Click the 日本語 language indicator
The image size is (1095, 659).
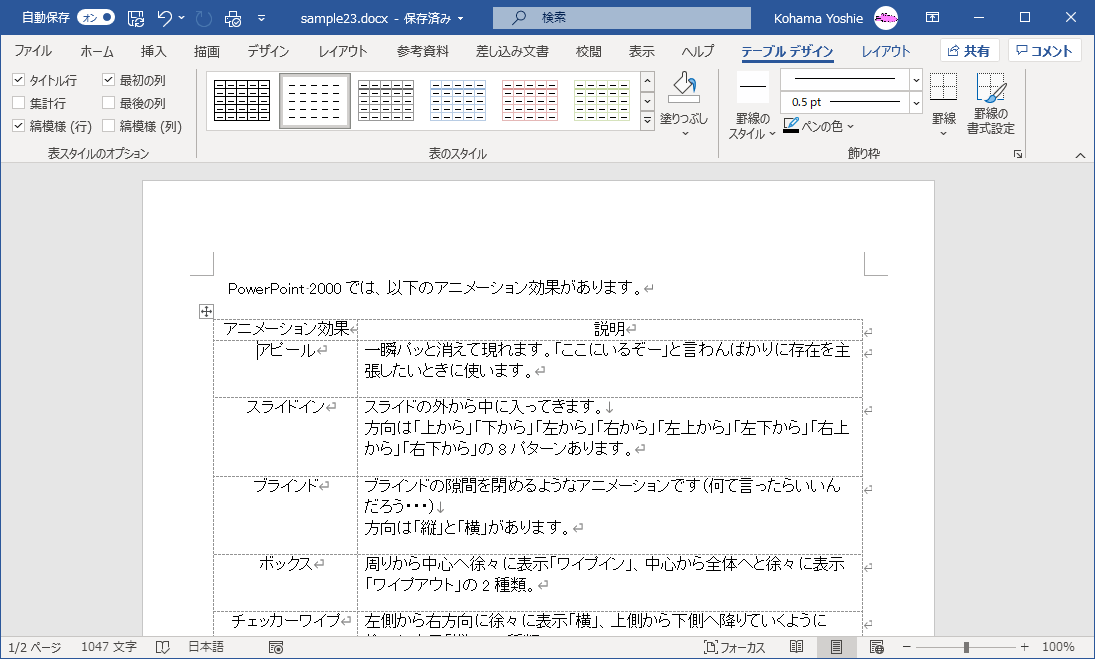[x=206, y=647]
